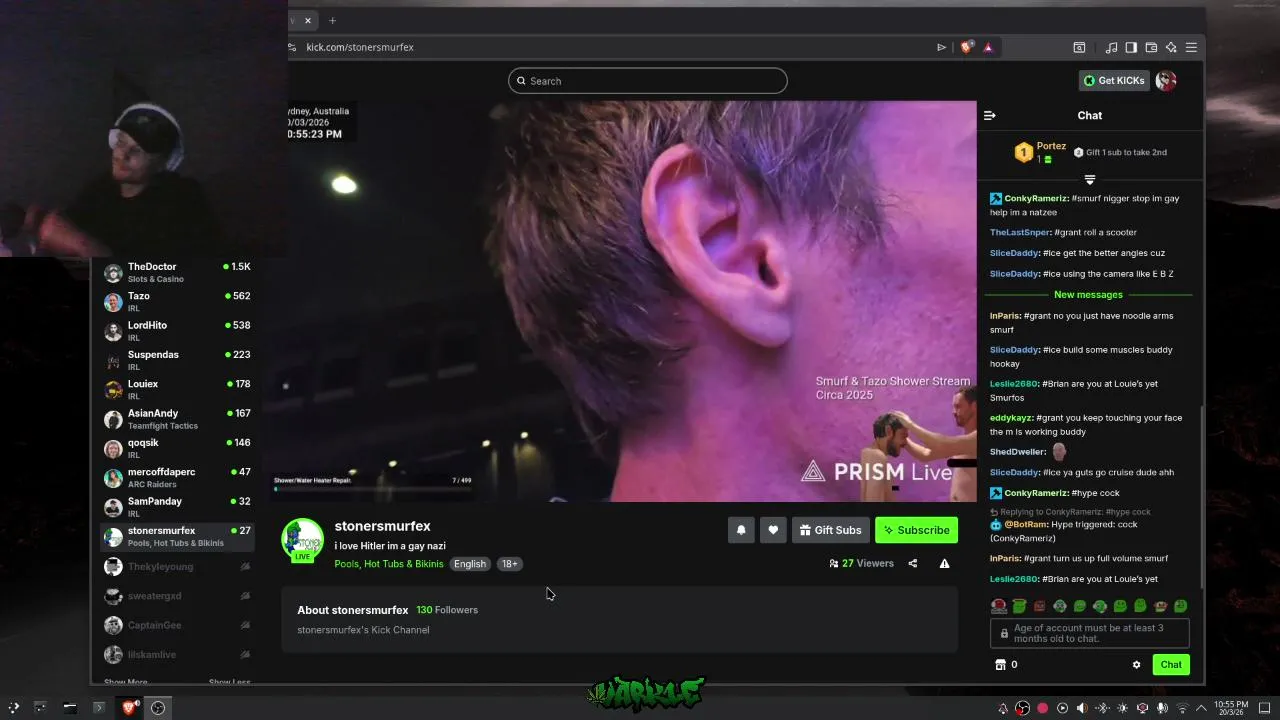Click the browser address bar URL
The width and height of the screenshot is (1280, 720).
360,47
